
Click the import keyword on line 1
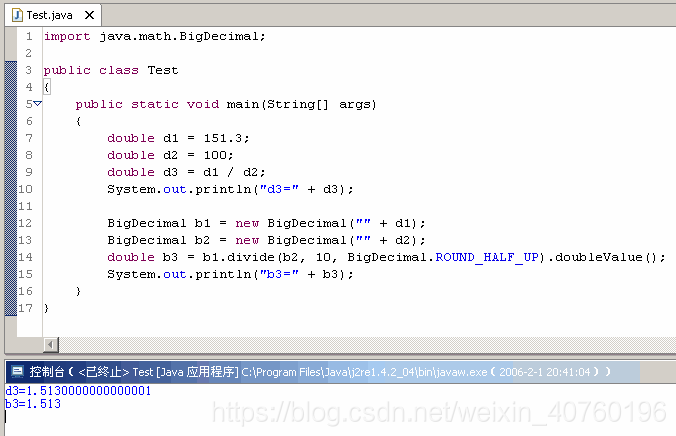pyautogui.click(x=67, y=36)
